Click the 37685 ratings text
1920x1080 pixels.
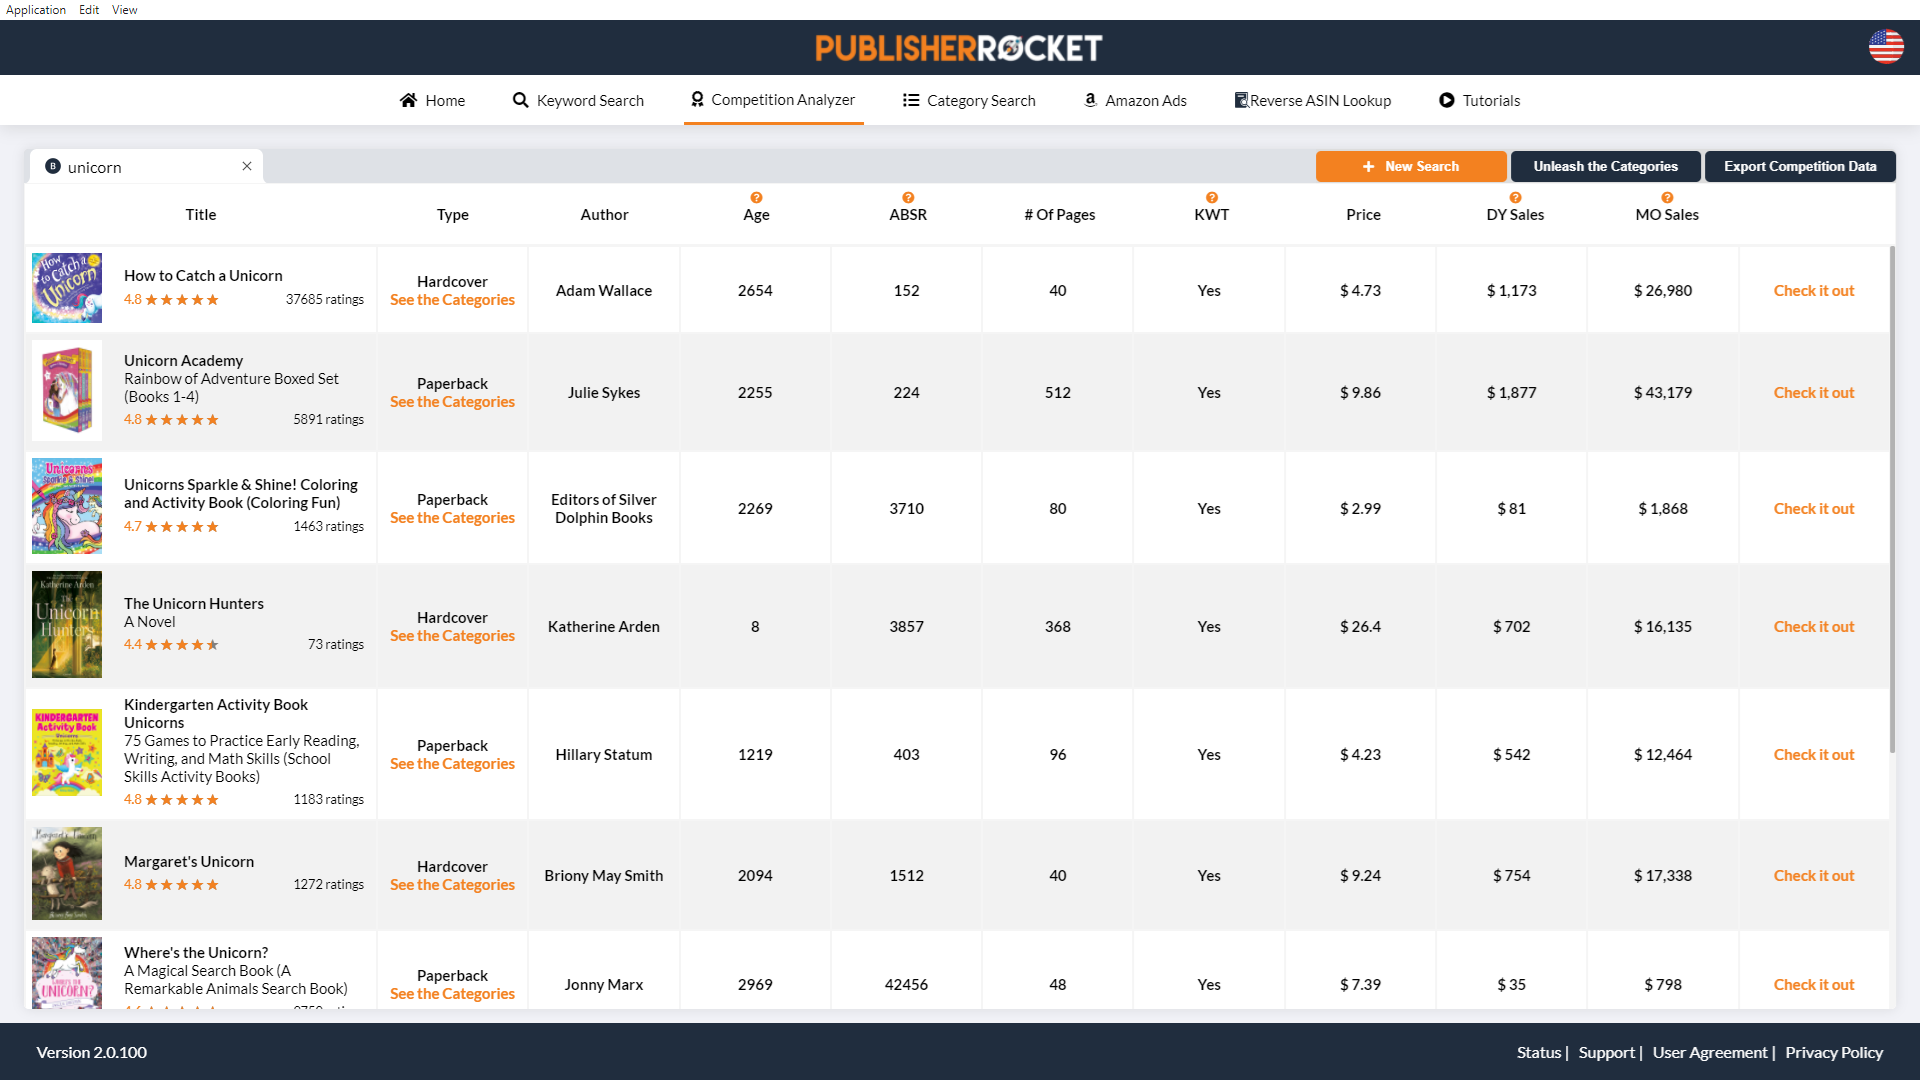coord(325,300)
